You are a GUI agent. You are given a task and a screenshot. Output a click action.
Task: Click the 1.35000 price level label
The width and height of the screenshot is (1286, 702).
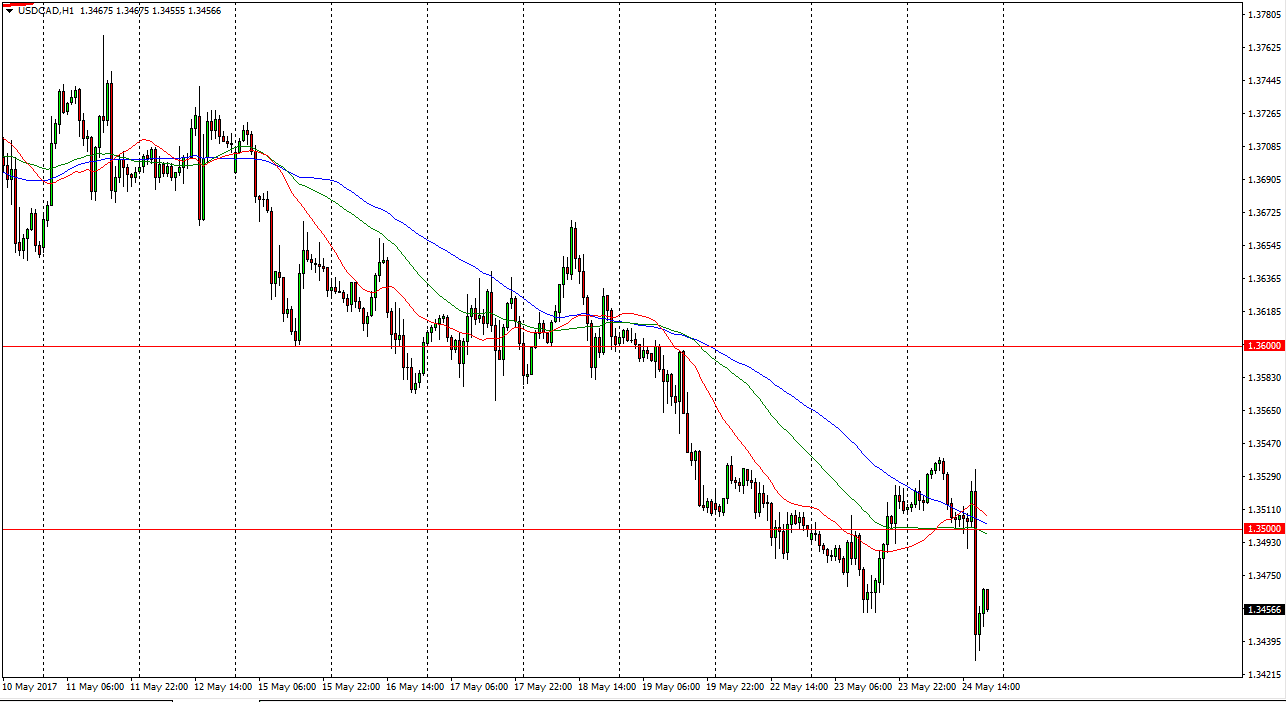[1264, 528]
